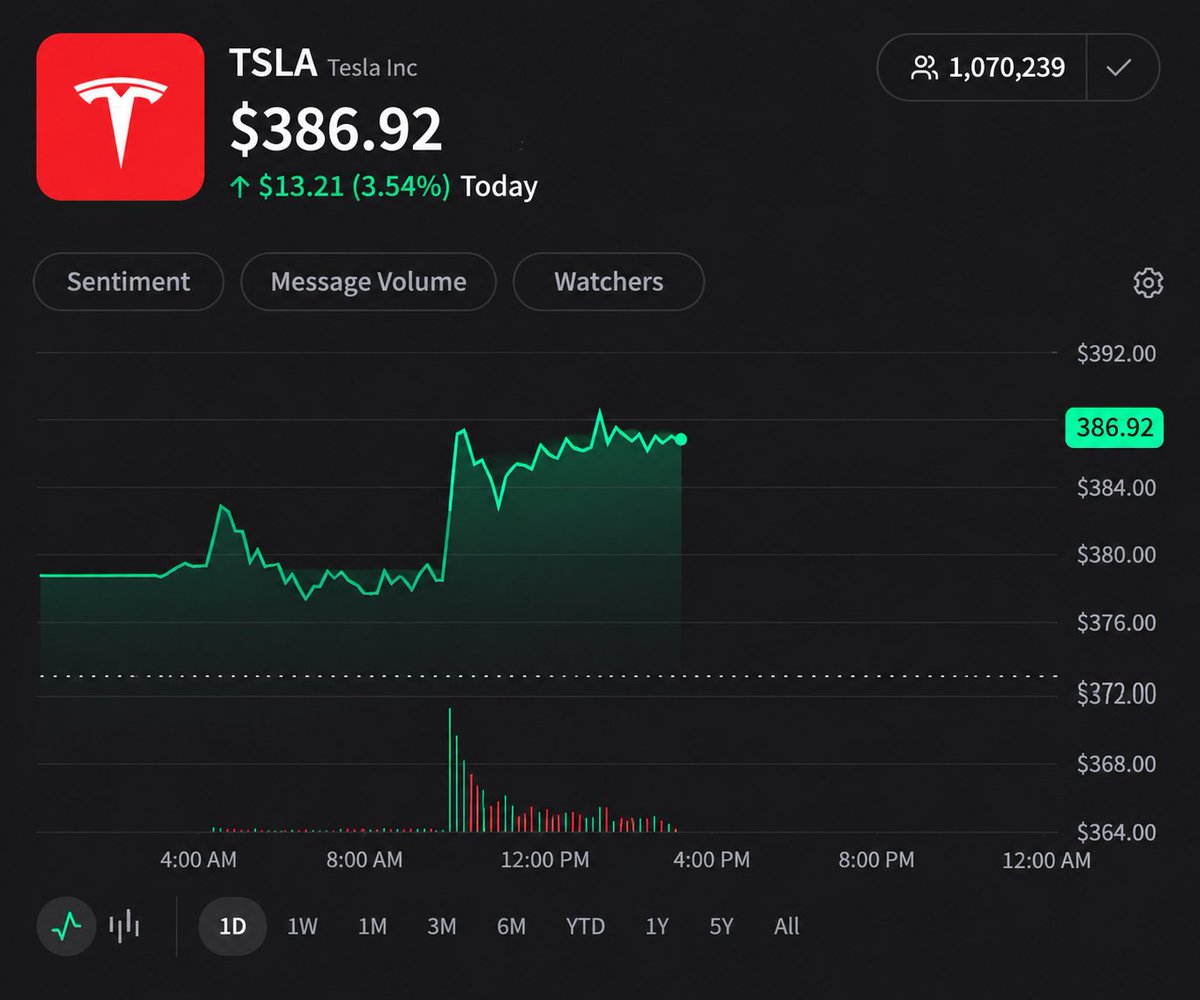Select the 1M time range

372,927
